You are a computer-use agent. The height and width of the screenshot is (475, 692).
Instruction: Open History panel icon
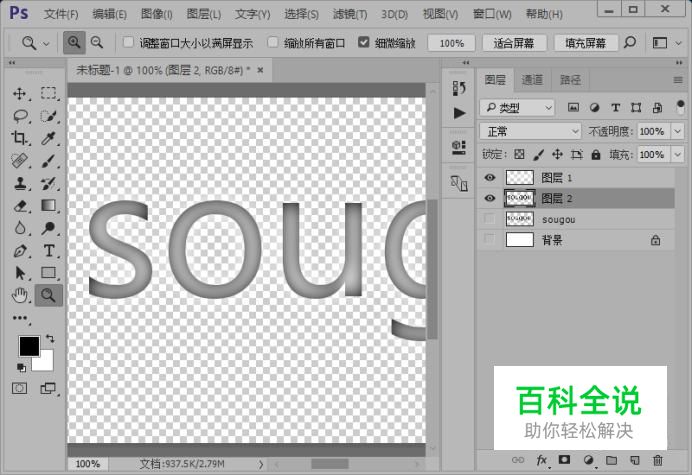459,88
